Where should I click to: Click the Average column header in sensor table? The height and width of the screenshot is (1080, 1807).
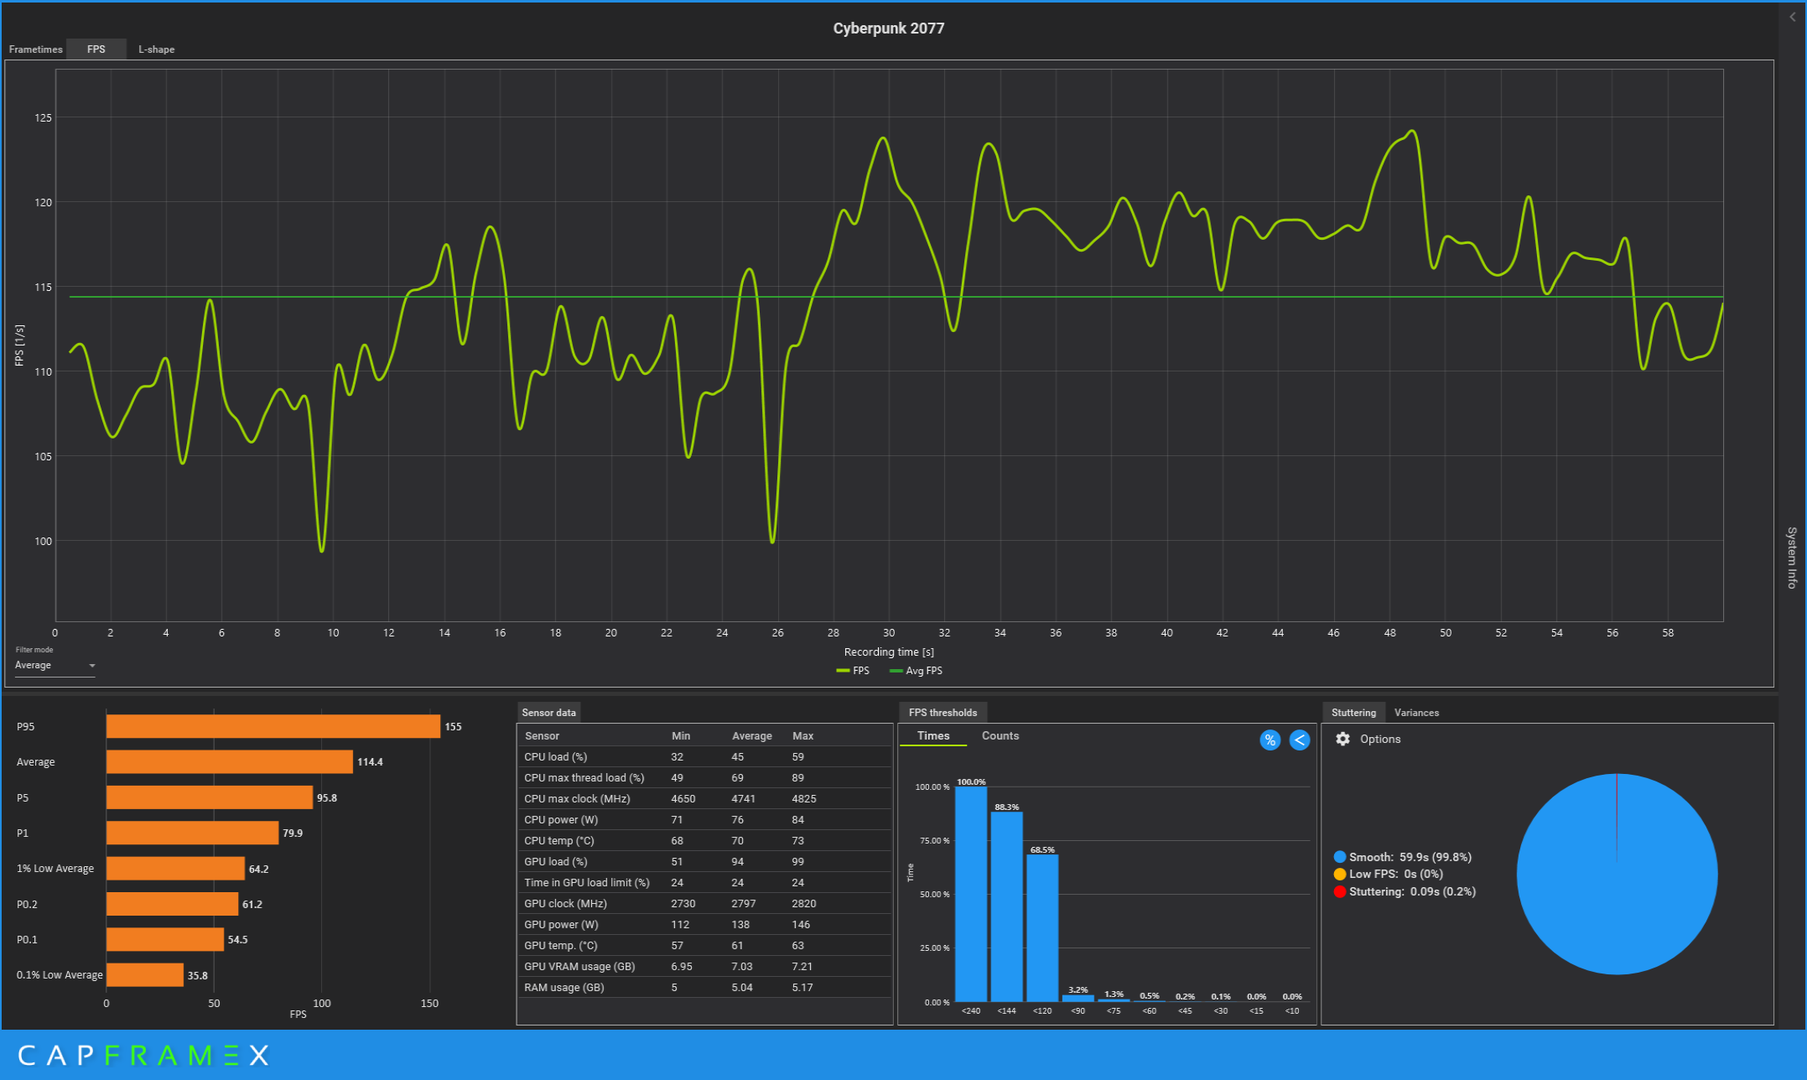(752, 736)
